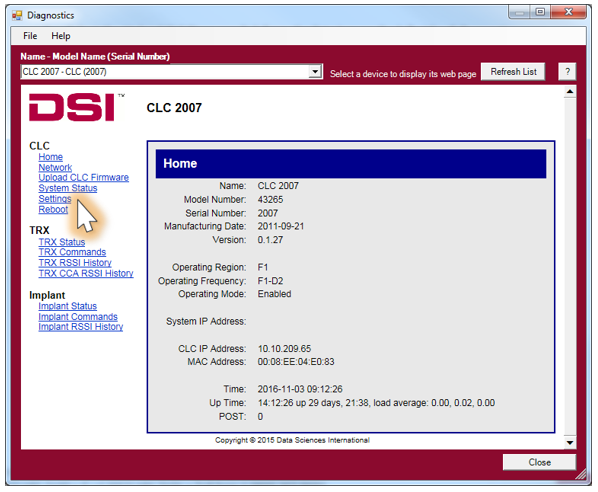This screenshot has height=492, width=598.
Task: Click the Reboot link
Action: tap(53, 209)
